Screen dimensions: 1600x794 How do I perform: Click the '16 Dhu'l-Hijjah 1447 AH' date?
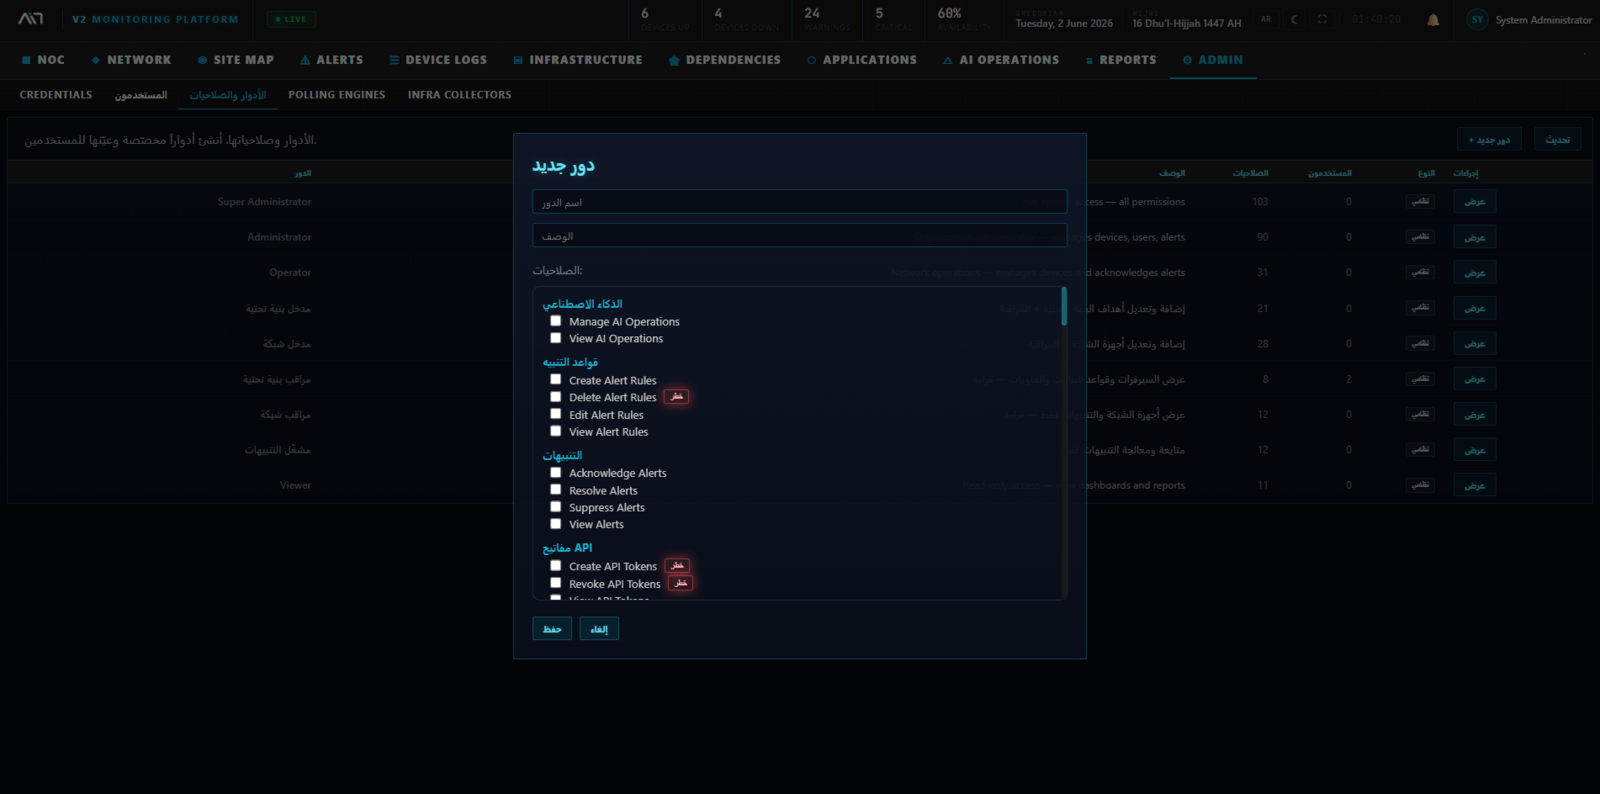[x=1186, y=23]
